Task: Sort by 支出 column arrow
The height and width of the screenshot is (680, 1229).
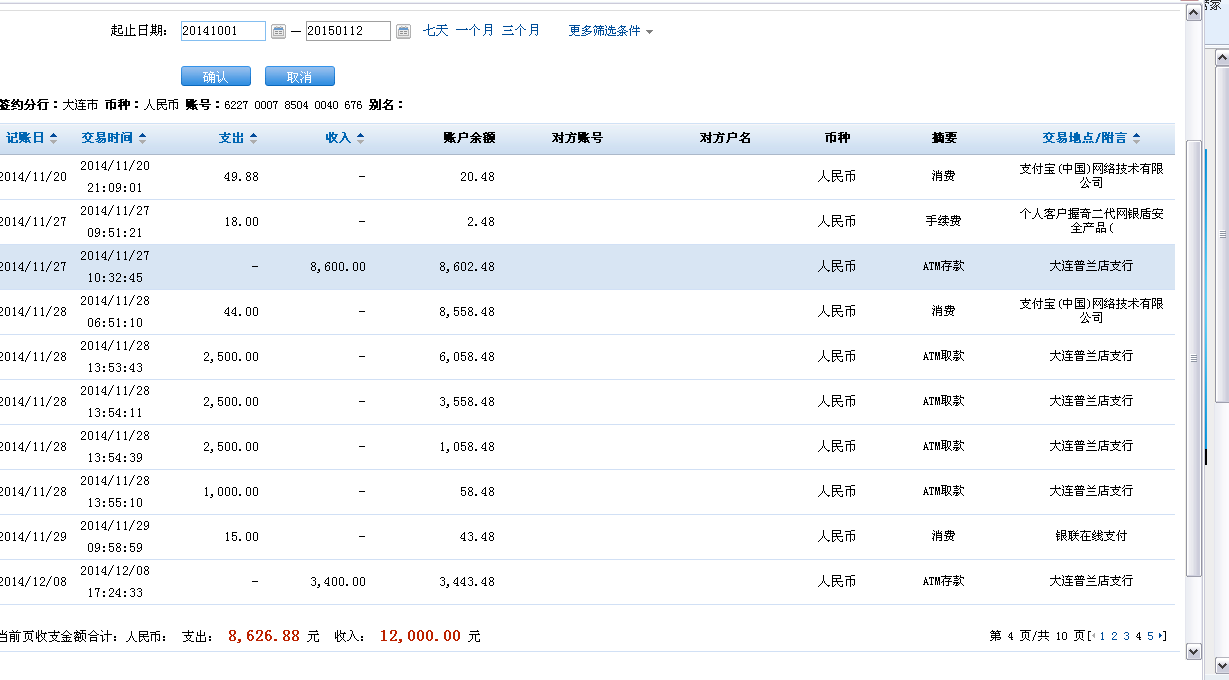Action: (x=253, y=138)
